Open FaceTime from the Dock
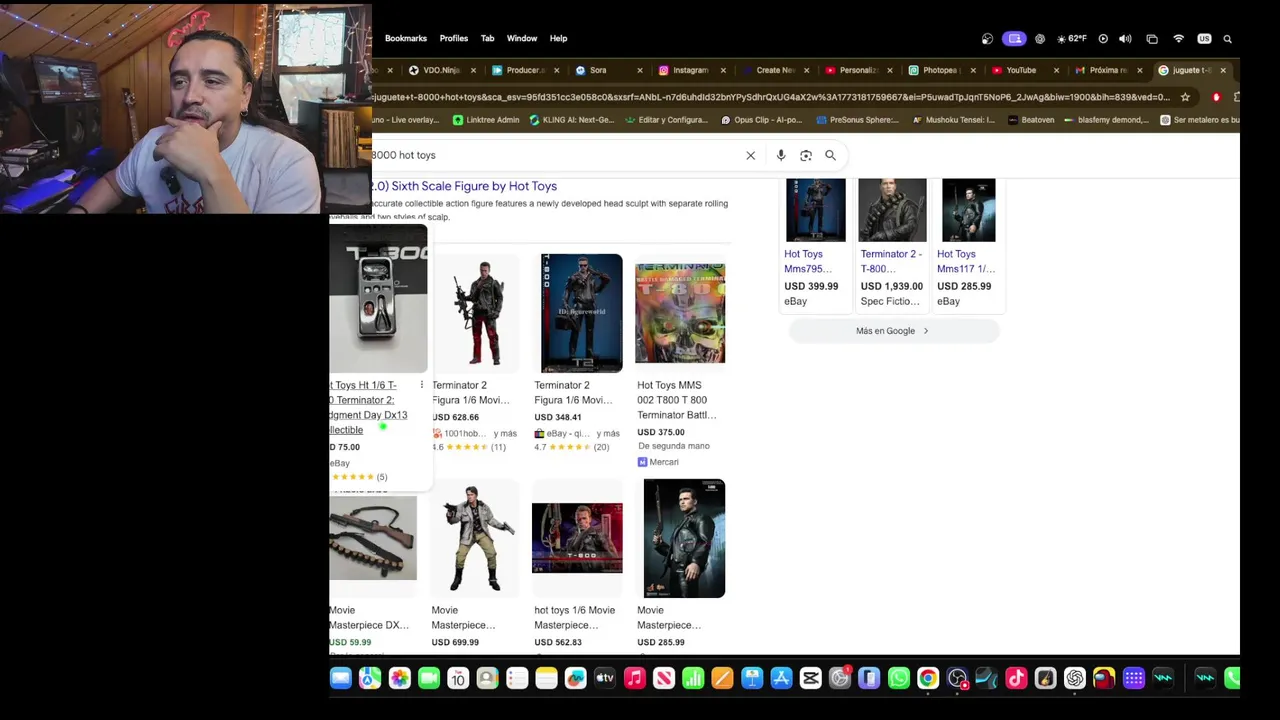The height and width of the screenshot is (720, 1280). [x=429, y=679]
